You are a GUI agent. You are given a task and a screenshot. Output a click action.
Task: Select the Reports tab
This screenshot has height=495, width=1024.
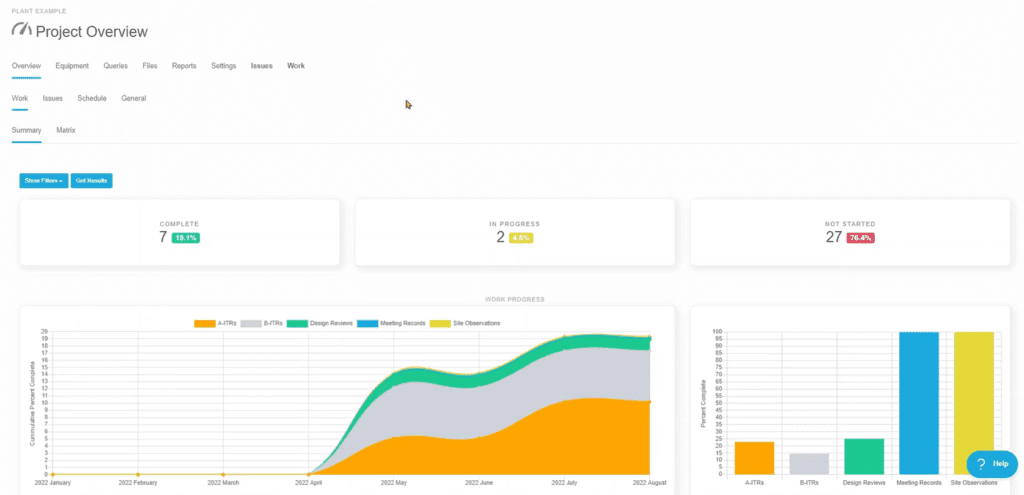184,66
